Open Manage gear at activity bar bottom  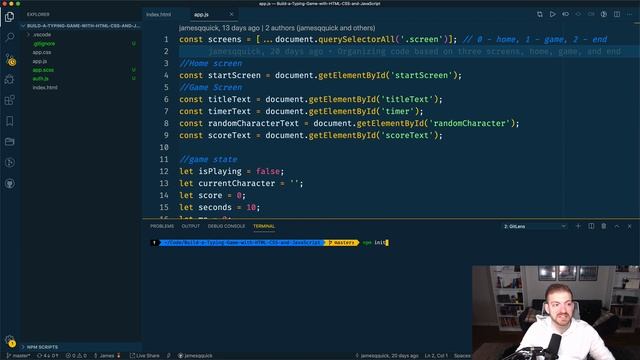pos(10,340)
